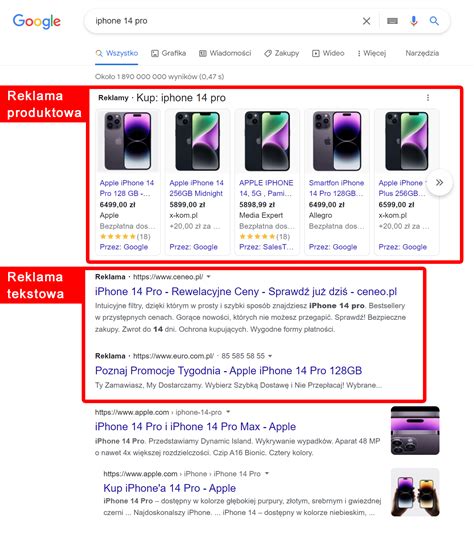Open Kup iPhone'a 14 Pro - Apple link
Screen dimensions: 474x534
pos(170,488)
